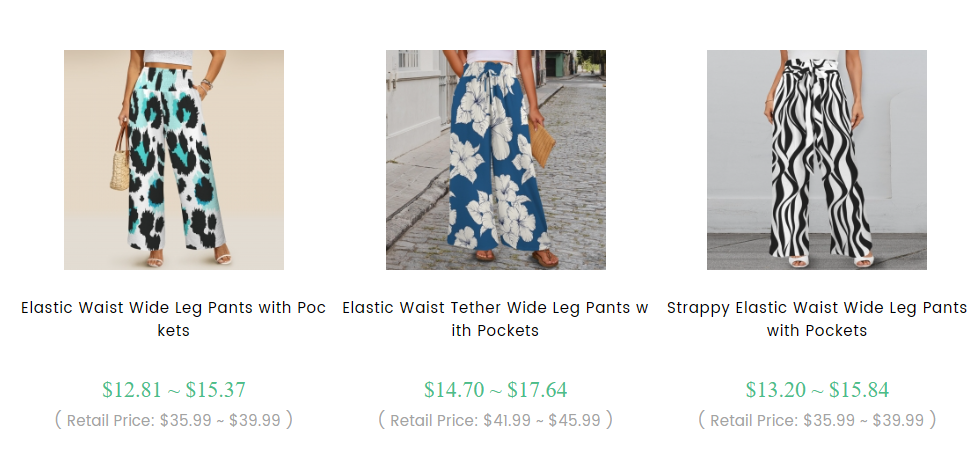Click the $15.37 price
The width and height of the screenshot is (977, 460).
[x=215, y=390]
